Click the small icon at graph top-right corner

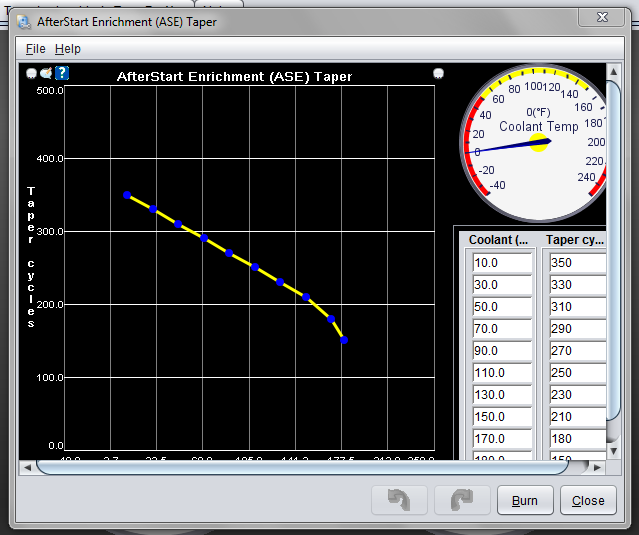click(438, 73)
